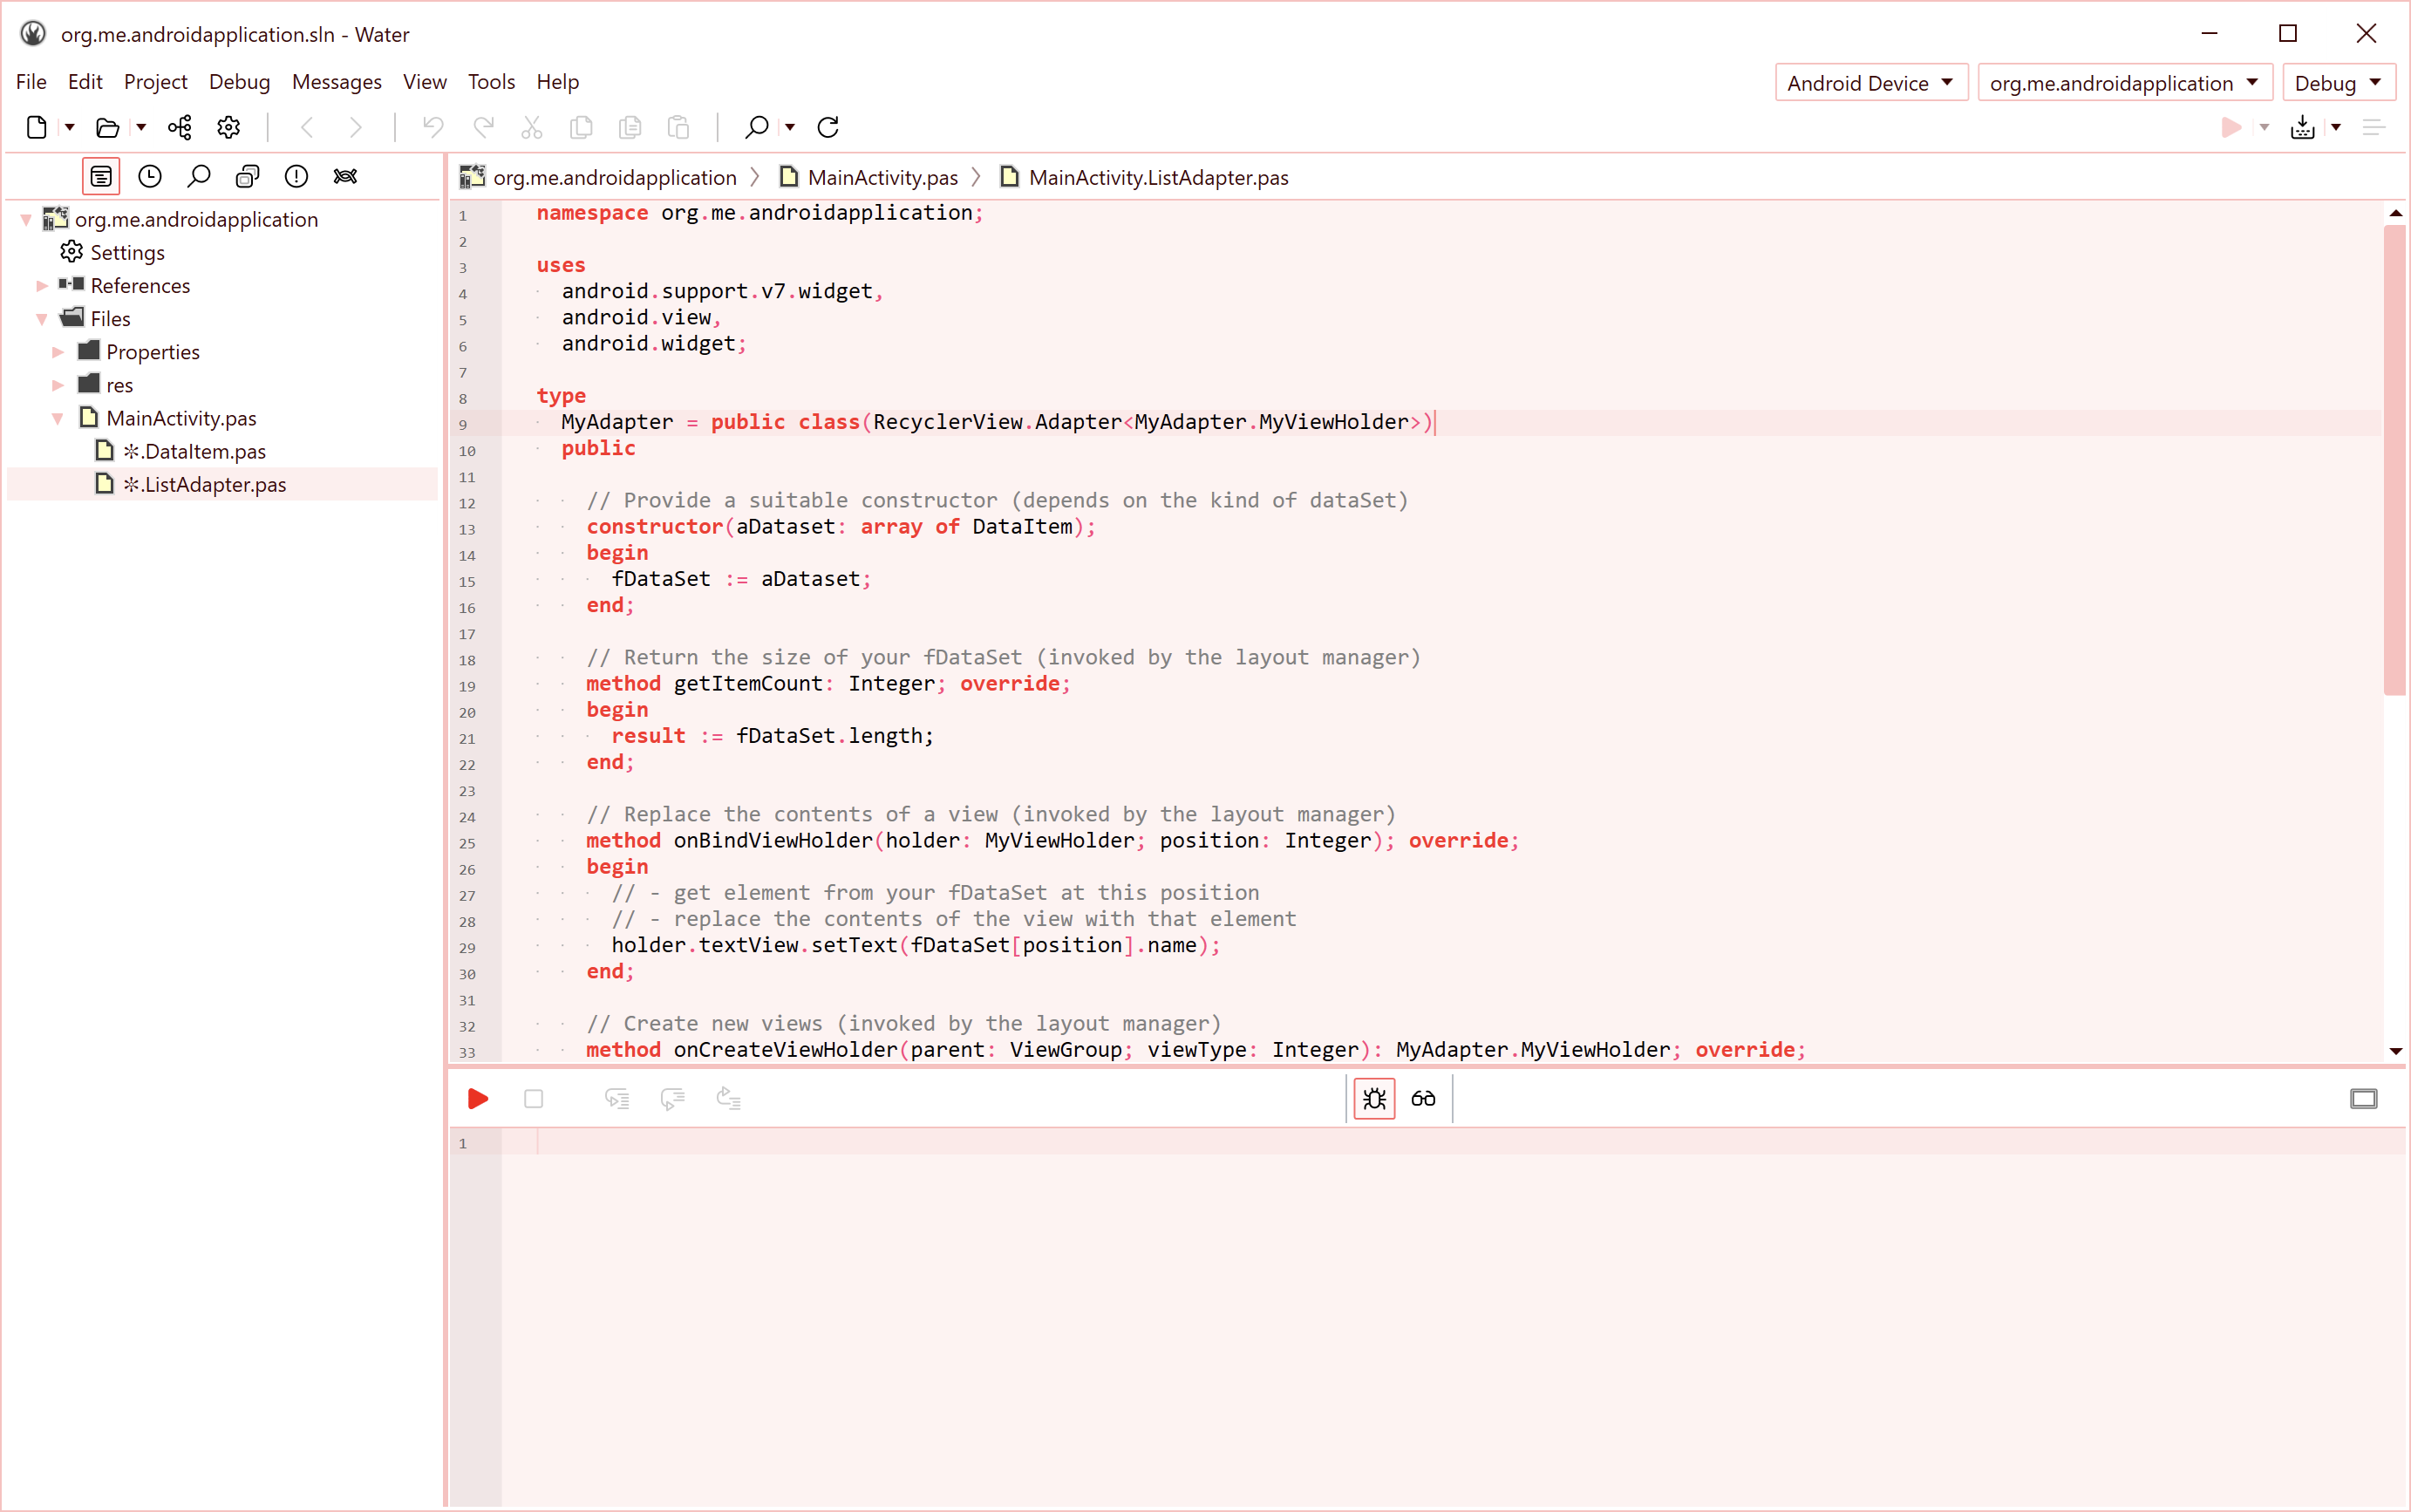Viewport: 2411px width, 1512px height.
Task: Click the editor vertical scrollbar thumb
Action: coord(2394,460)
